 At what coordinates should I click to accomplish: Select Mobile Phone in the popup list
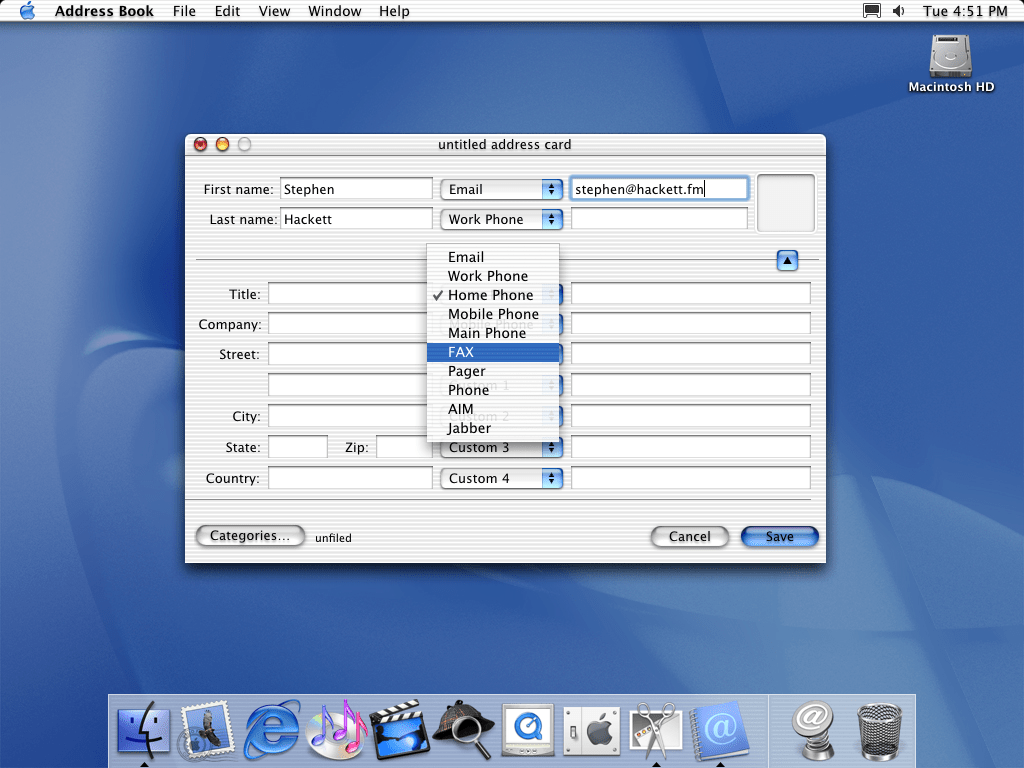(492, 314)
